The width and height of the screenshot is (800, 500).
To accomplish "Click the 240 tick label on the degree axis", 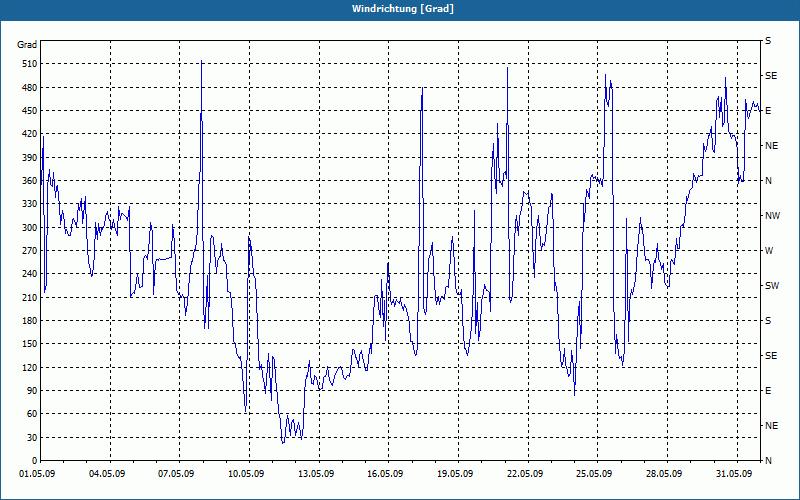I will tap(29, 274).
